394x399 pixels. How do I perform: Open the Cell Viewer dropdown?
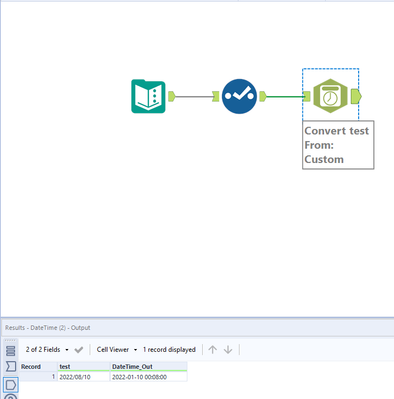point(117,350)
